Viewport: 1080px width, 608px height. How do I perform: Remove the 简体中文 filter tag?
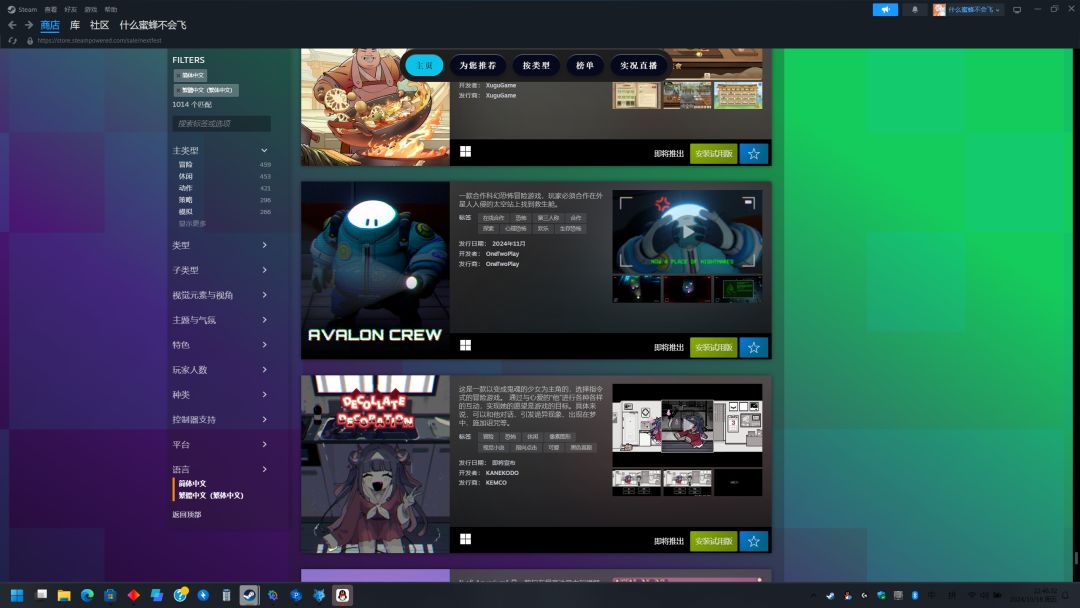(x=190, y=75)
